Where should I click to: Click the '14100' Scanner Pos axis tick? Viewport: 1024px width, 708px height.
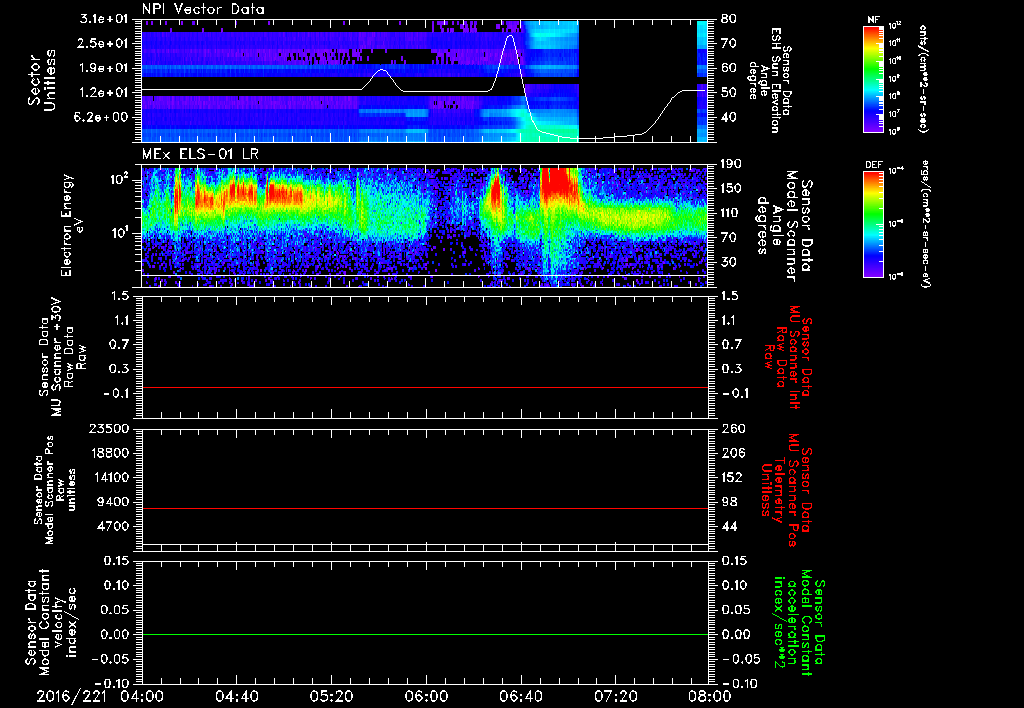coord(108,478)
